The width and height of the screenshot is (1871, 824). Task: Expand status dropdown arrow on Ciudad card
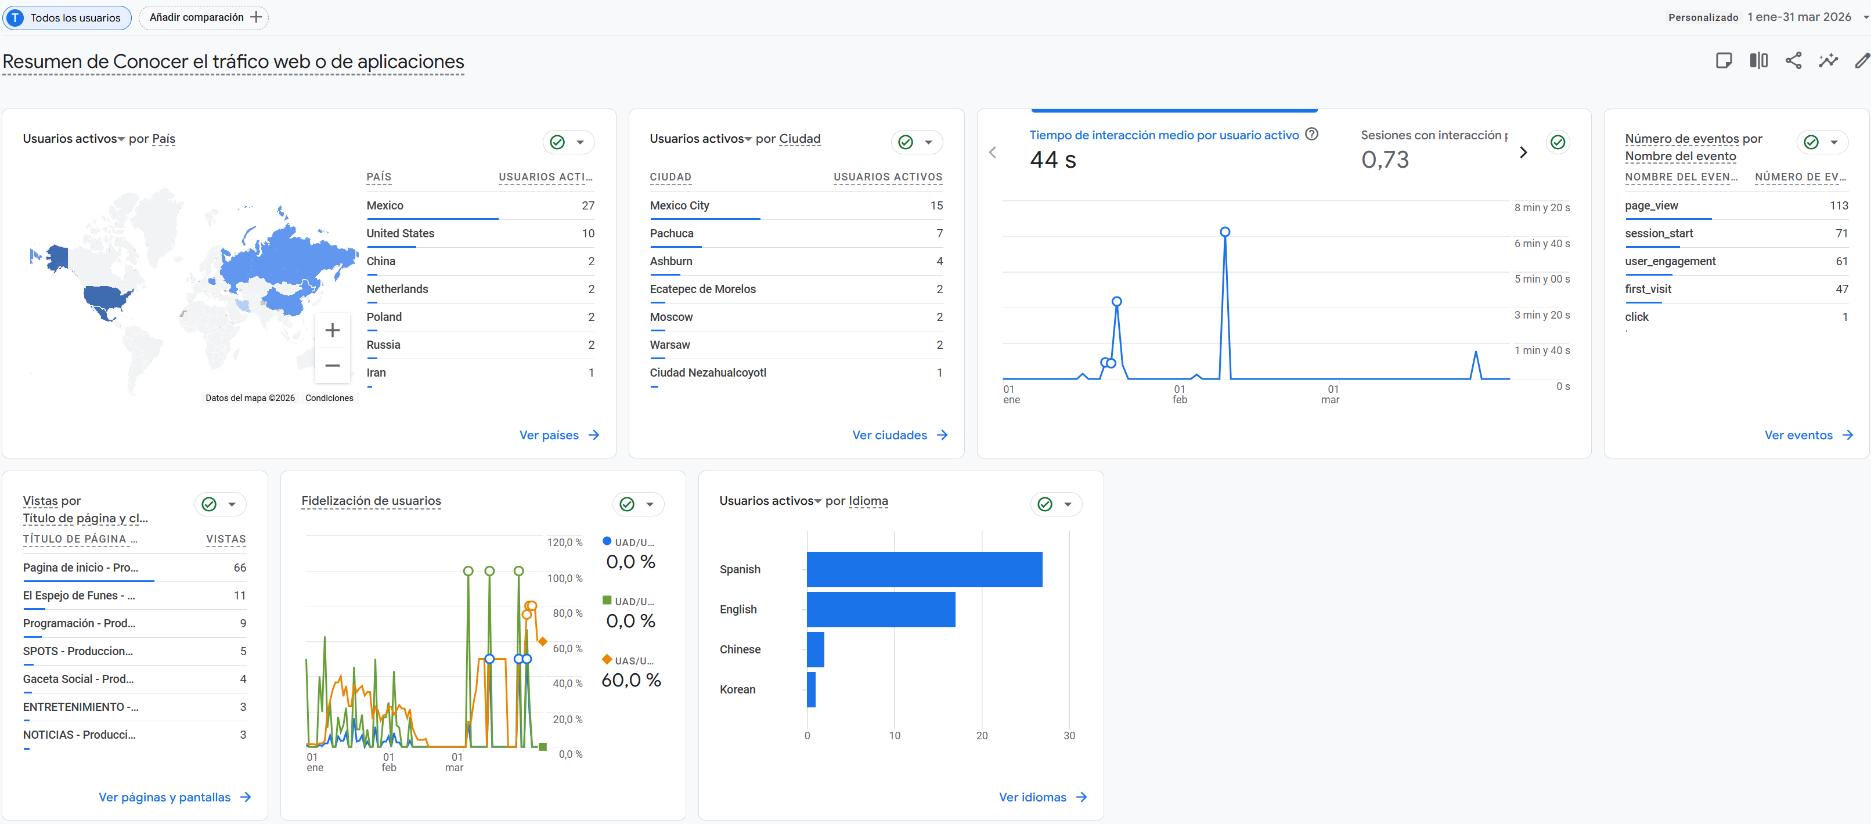pyautogui.click(x=928, y=142)
